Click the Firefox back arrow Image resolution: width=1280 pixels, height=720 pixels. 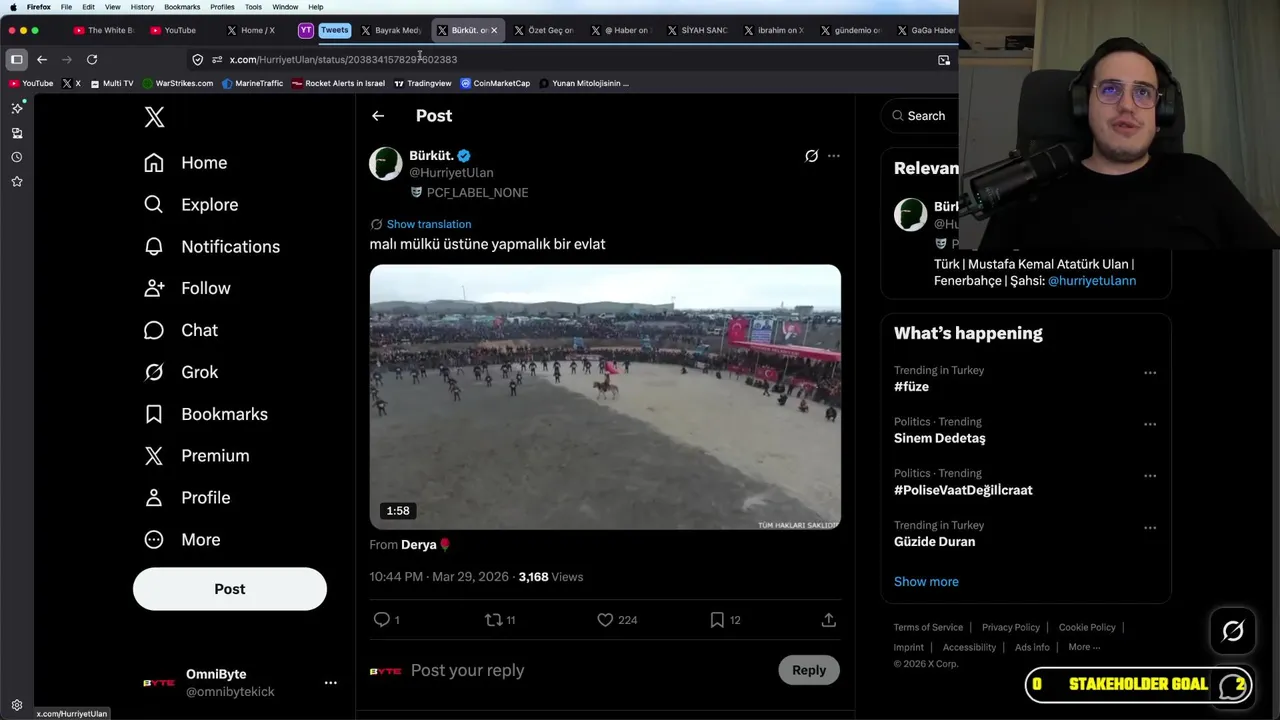pos(42,60)
